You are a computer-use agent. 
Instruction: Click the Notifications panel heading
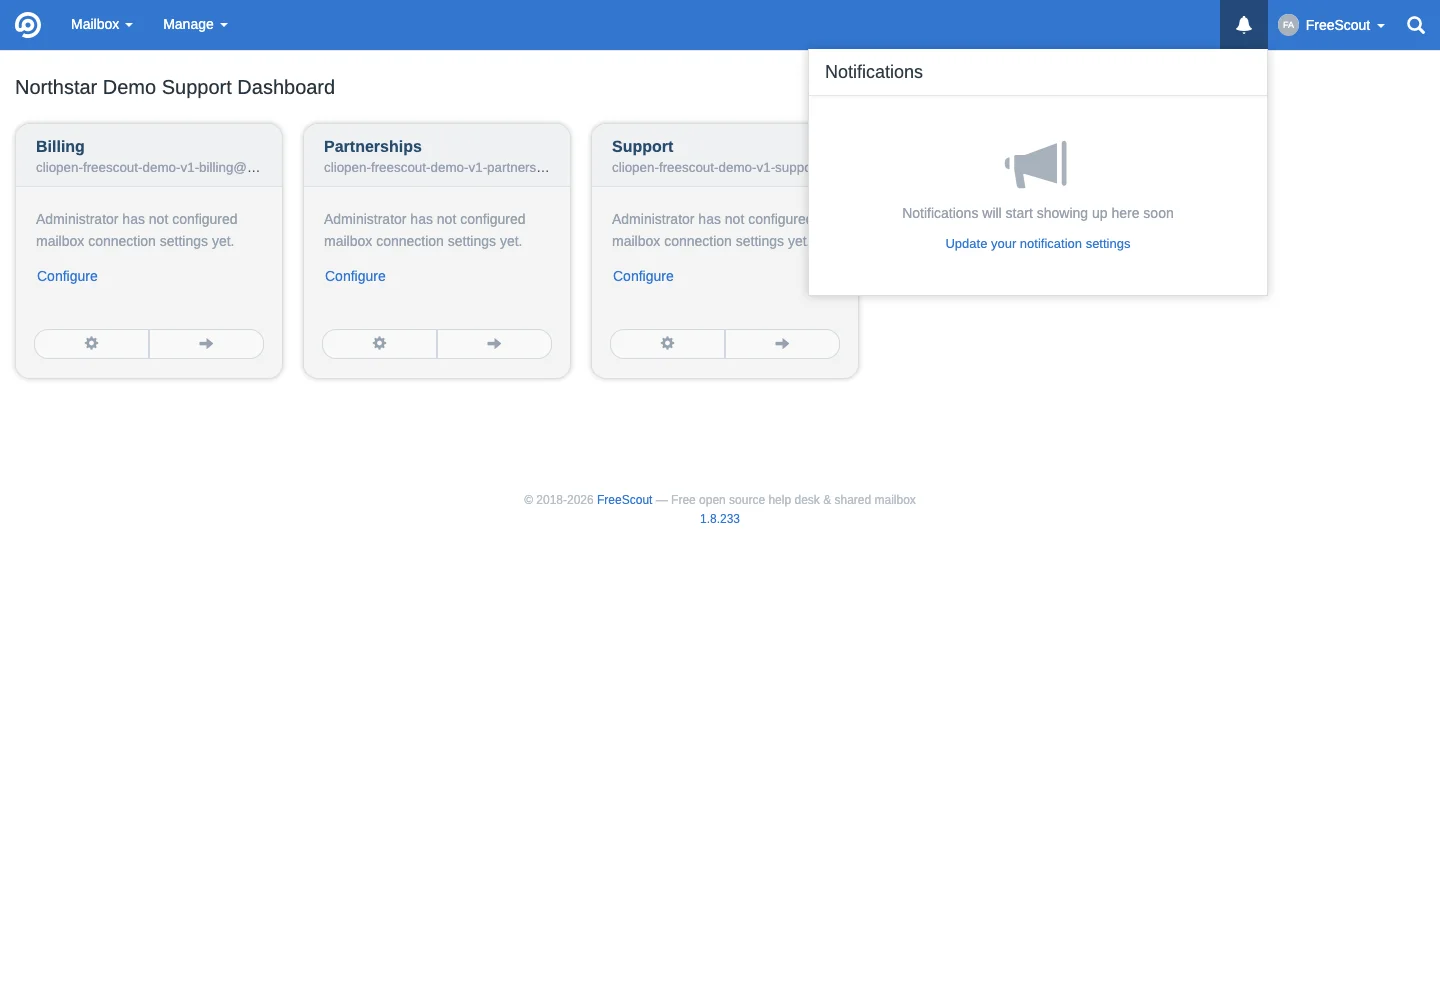coord(874,72)
